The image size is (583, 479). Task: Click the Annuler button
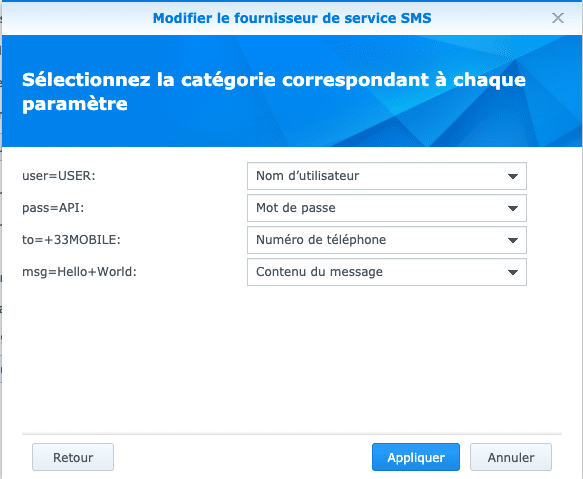511,457
